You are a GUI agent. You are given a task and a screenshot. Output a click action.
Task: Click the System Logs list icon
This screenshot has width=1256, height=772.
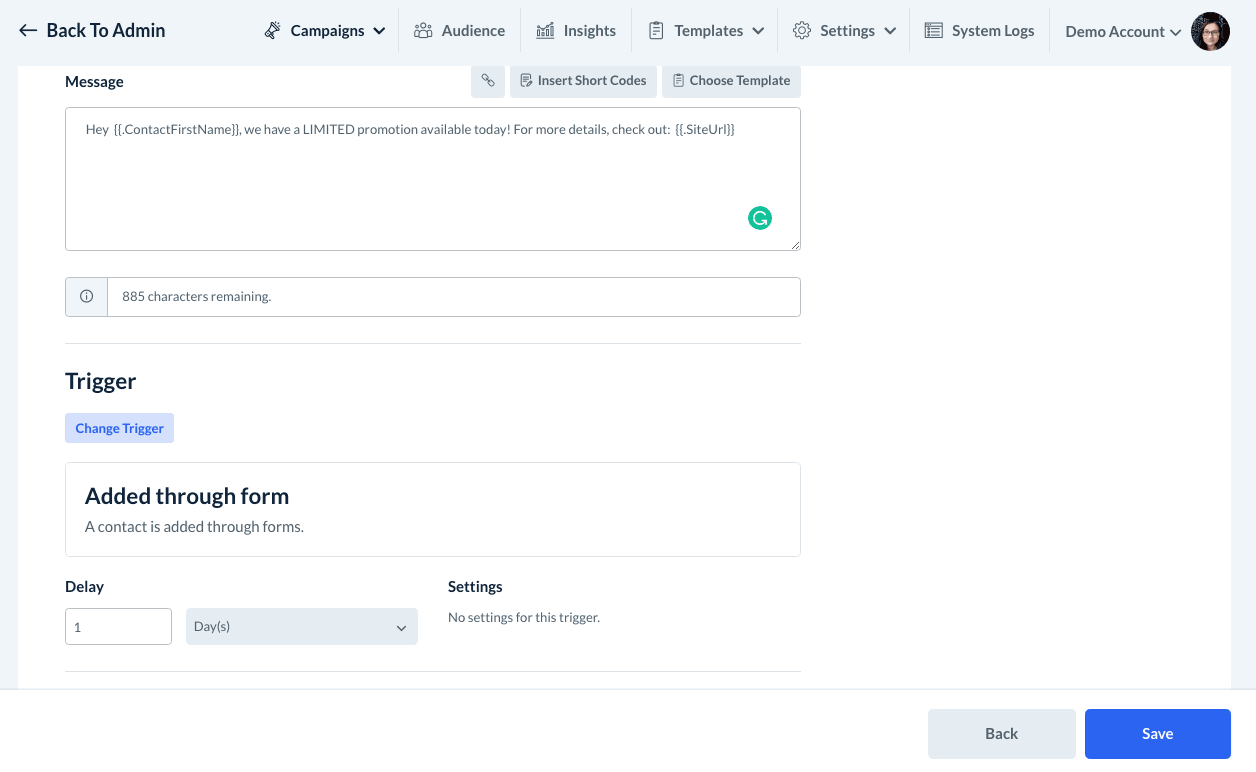tap(933, 31)
